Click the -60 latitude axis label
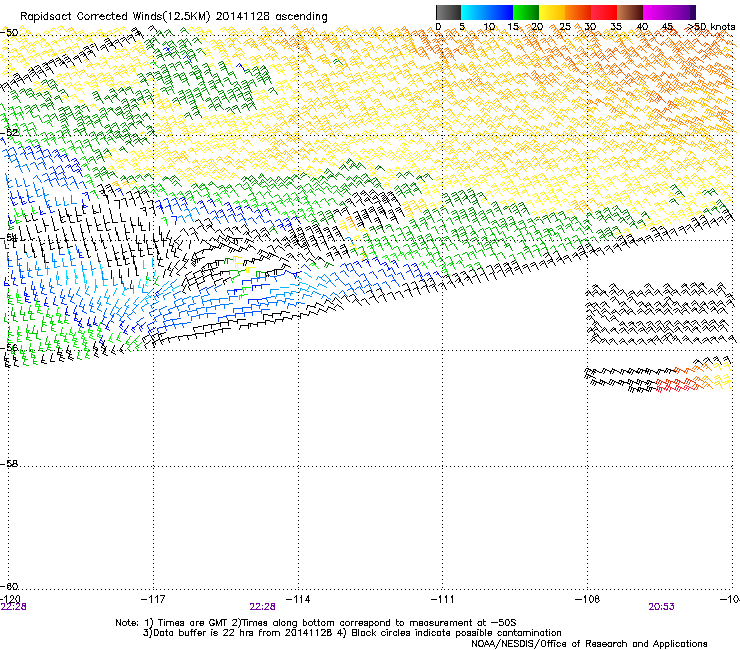740x650 pixels. pyautogui.click(x=9, y=586)
